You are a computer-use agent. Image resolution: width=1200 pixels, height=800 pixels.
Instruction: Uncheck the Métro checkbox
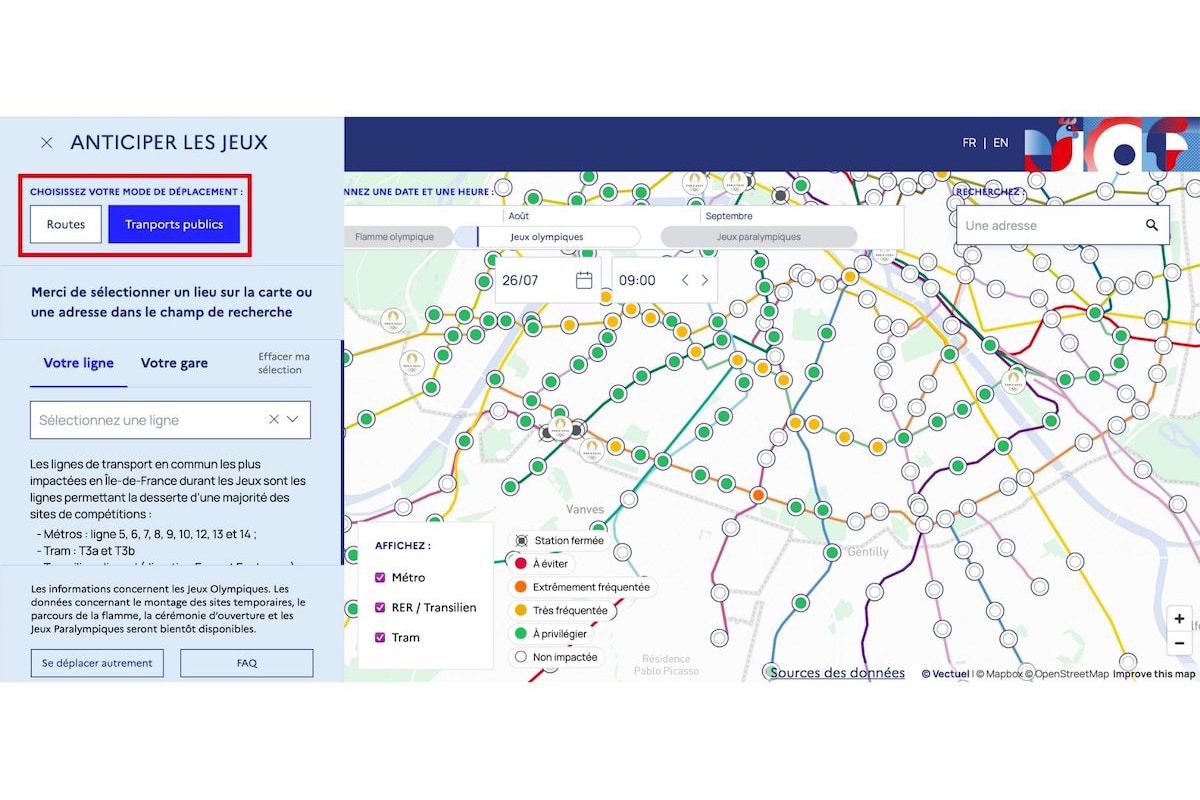tap(381, 578)
